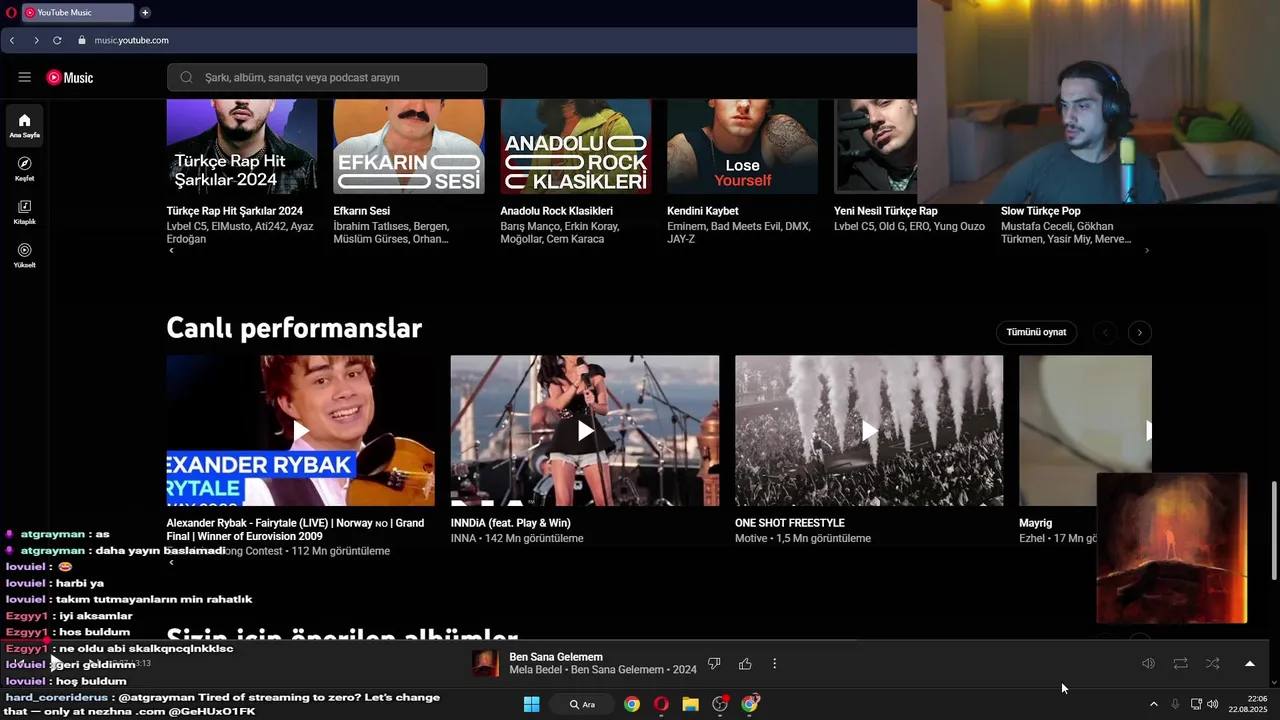The width and height of the screenshot is (1280, 720).
Task: Go to Ana Sayfa in sidebar
Action: tap(24, 125)
